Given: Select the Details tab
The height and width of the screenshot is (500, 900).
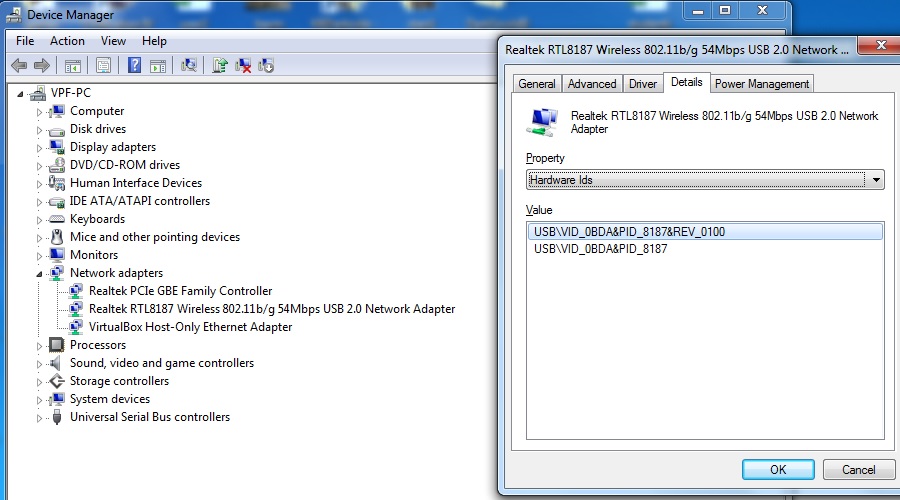Looking at the screenshot, I should pyautogui.click(x=686, y=82).
